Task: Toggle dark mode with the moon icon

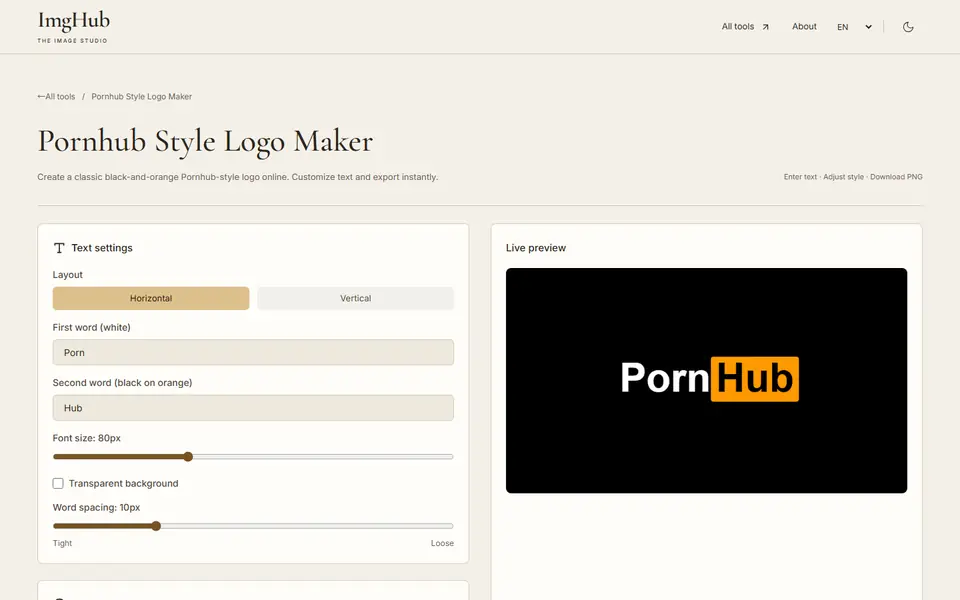Action: [x=908, y=27]
